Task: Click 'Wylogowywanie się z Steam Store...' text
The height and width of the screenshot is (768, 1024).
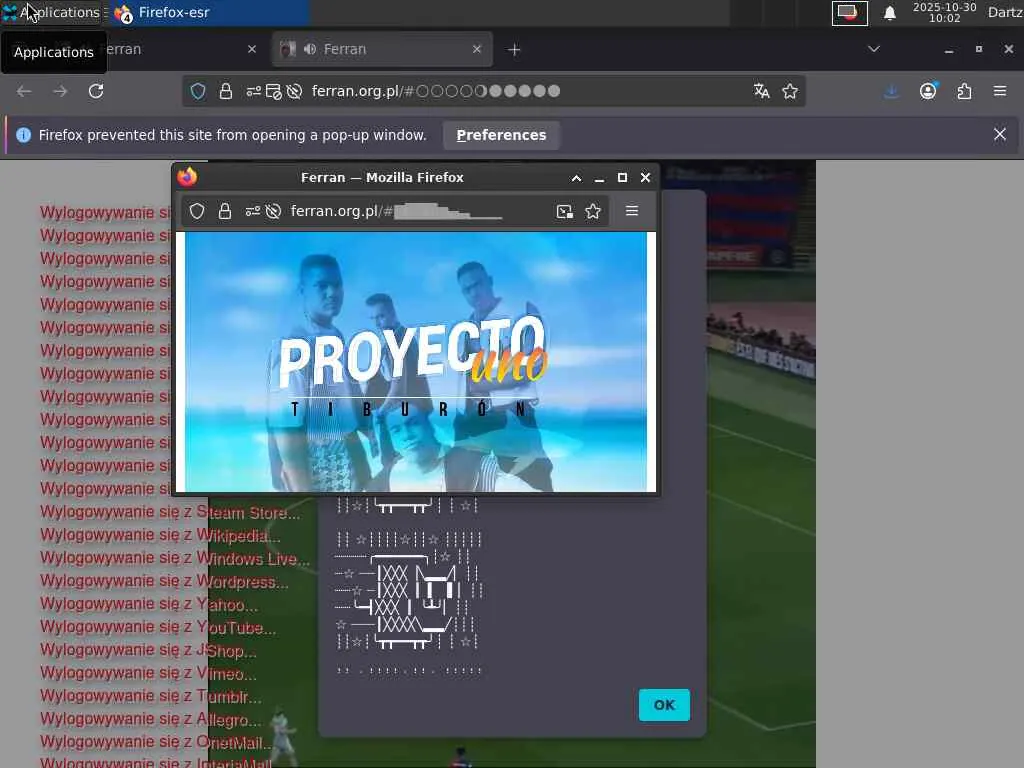Action: click(x=170, y=512)
